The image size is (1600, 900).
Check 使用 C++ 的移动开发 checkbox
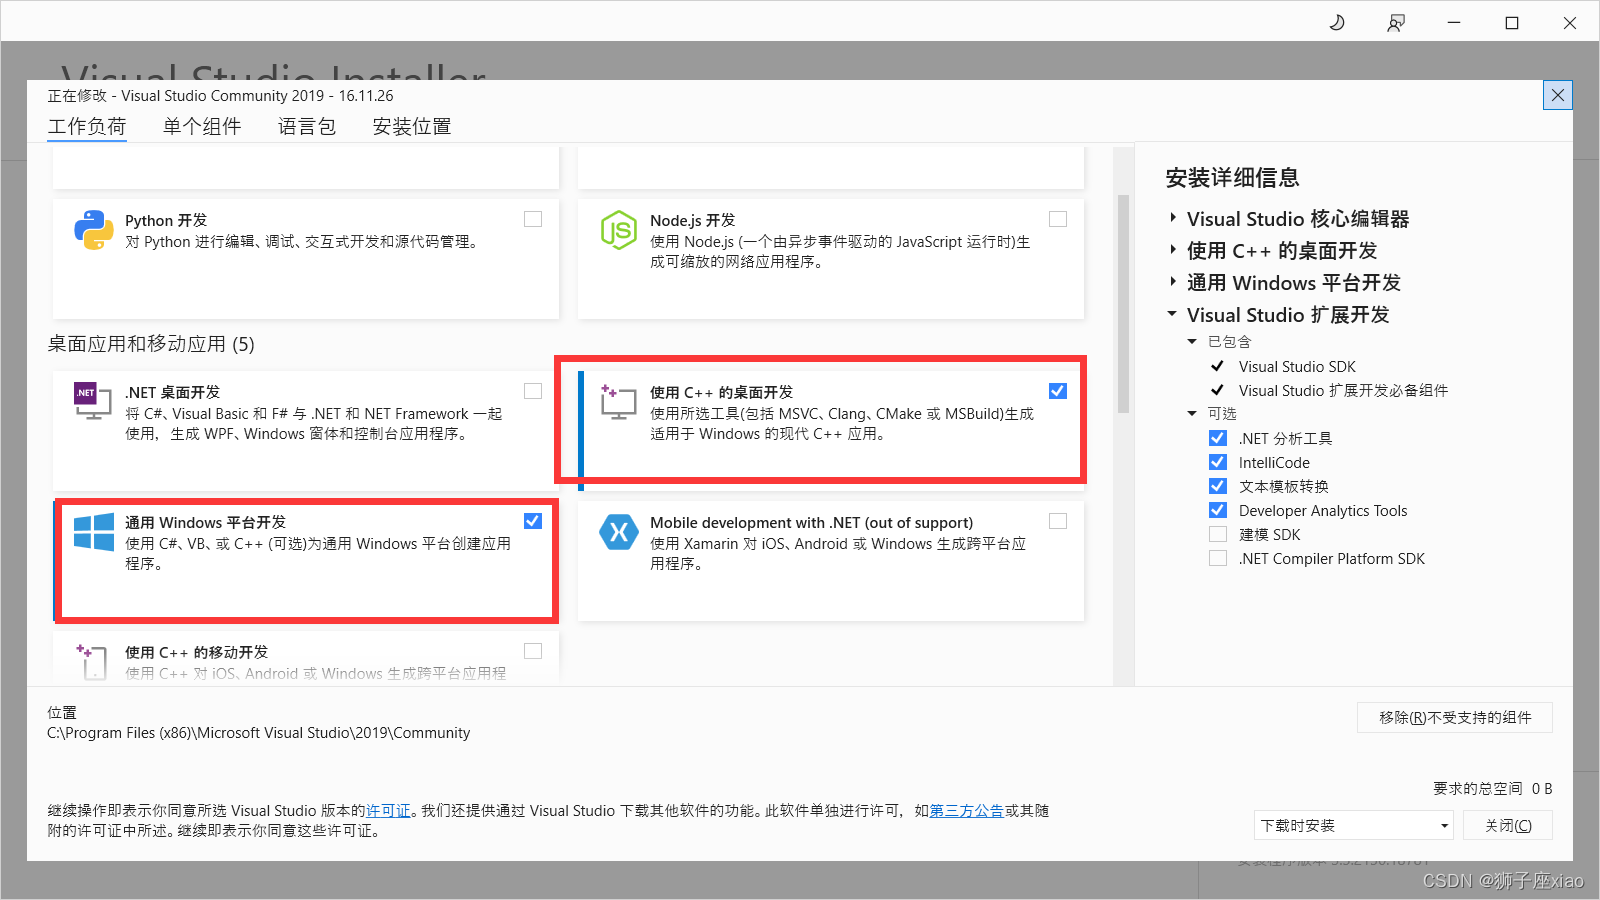pos(533,651)
